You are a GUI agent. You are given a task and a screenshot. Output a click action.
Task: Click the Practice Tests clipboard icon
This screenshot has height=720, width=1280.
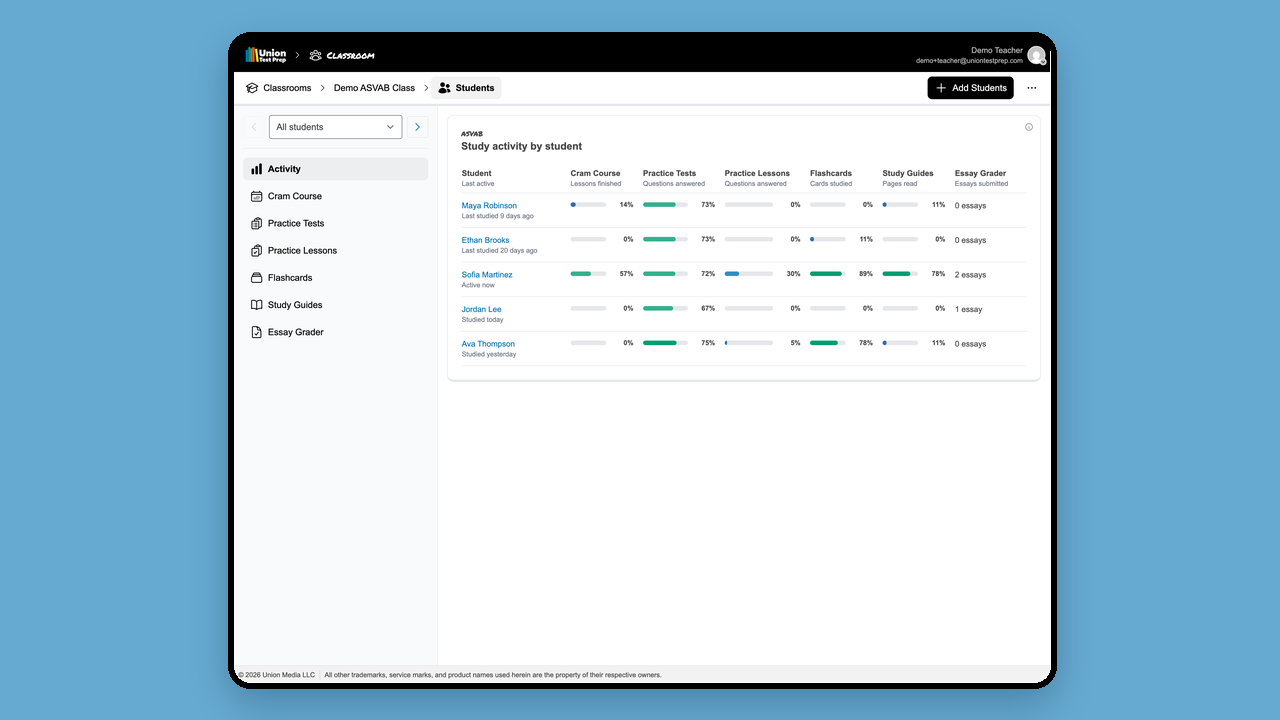click(257, 223)
